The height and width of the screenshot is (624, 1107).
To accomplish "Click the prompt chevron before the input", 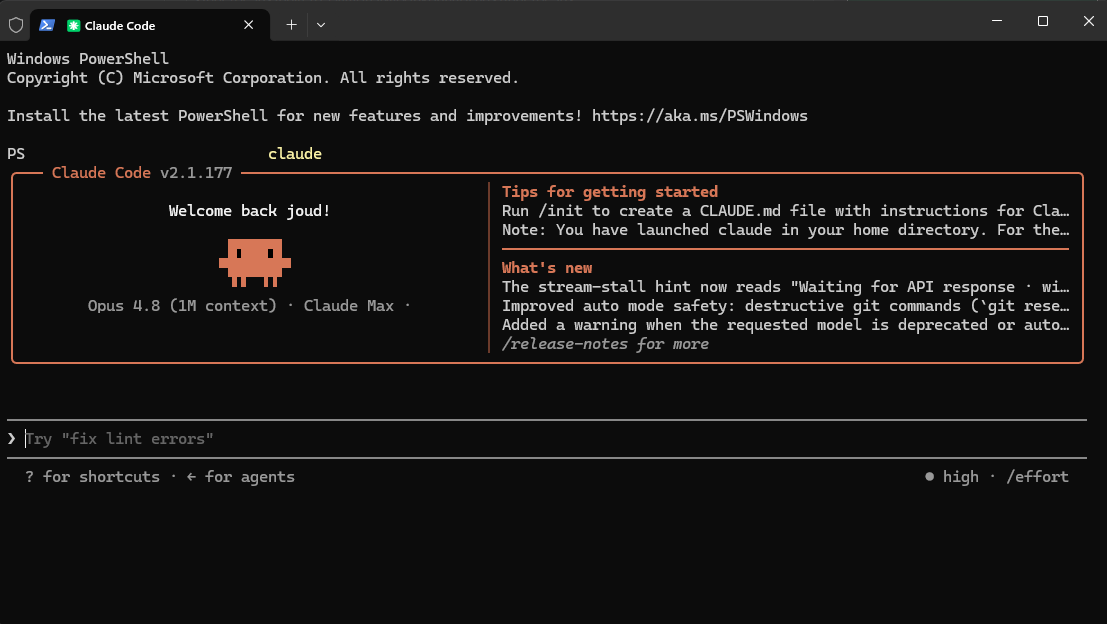I will tap(11, 438).
